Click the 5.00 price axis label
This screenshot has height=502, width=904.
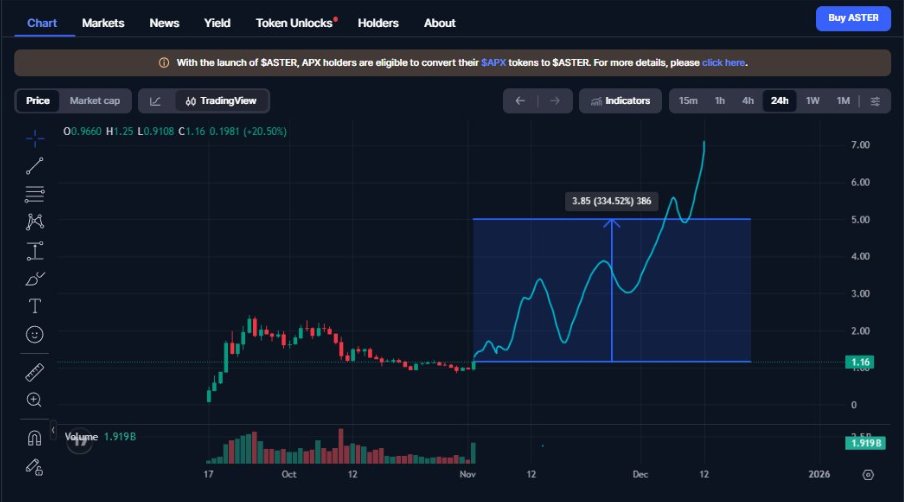tap(860, 220)
